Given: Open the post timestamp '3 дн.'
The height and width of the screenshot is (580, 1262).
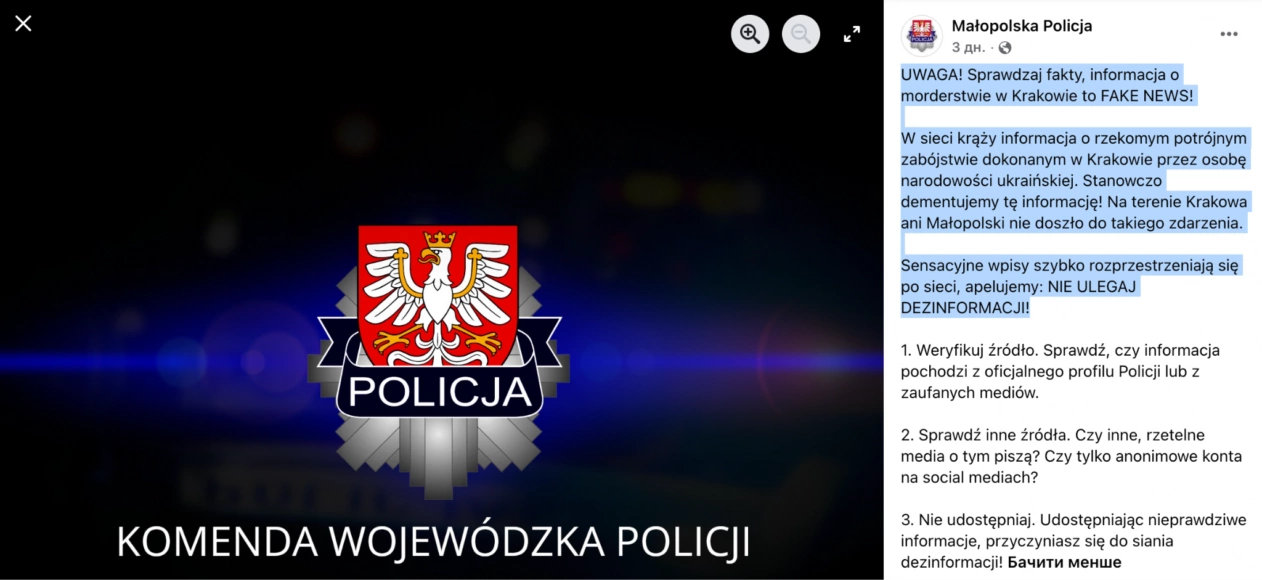Looking at the screenshot, I should (x=968, y=47).
